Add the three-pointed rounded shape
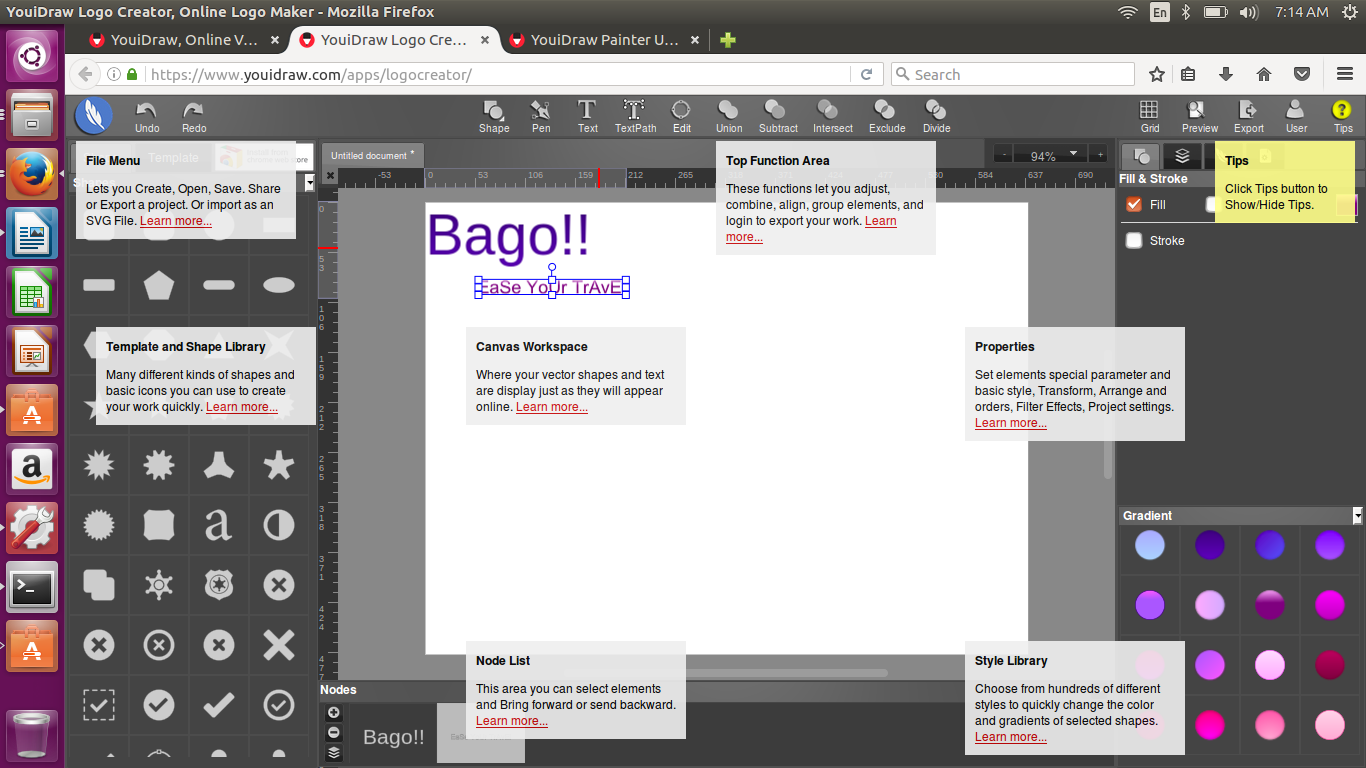The image size is (1366, 768). [x=218, y=464]
